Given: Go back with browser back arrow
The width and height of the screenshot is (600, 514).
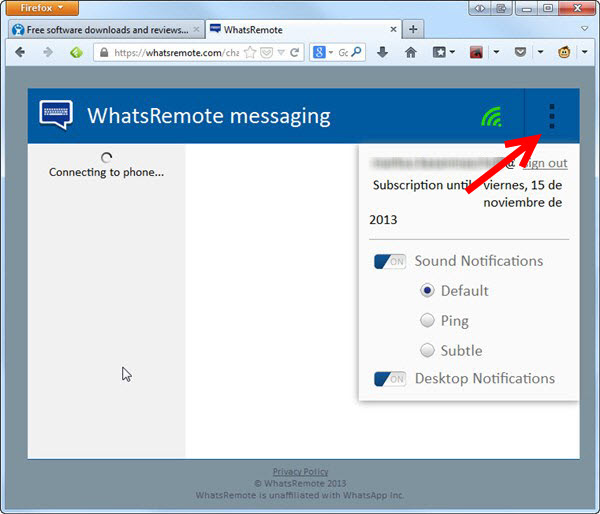Looking at the screenshot, I should coord(19,52).
